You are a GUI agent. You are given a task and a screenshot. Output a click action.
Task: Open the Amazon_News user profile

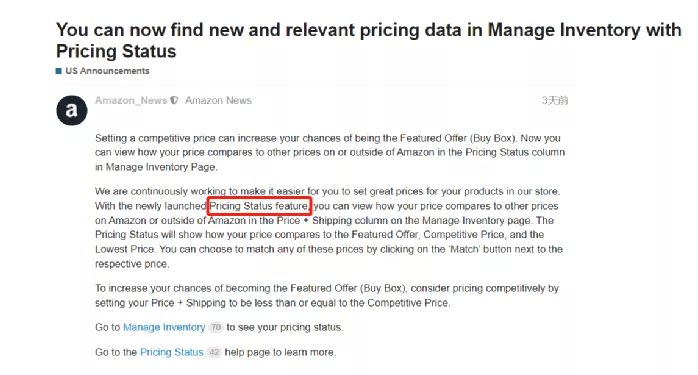pyautogui.click(x=131, y=101)
